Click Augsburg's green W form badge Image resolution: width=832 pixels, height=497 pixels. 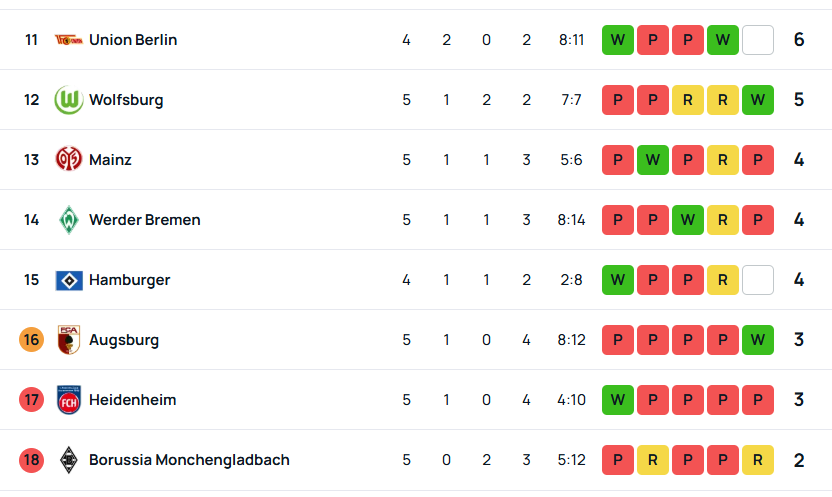[x=758, y=339]
